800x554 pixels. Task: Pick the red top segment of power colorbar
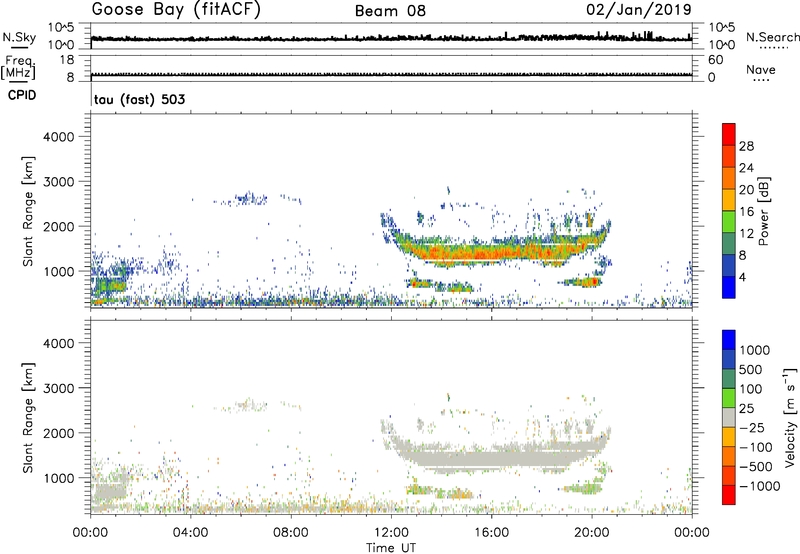[729, 135]
